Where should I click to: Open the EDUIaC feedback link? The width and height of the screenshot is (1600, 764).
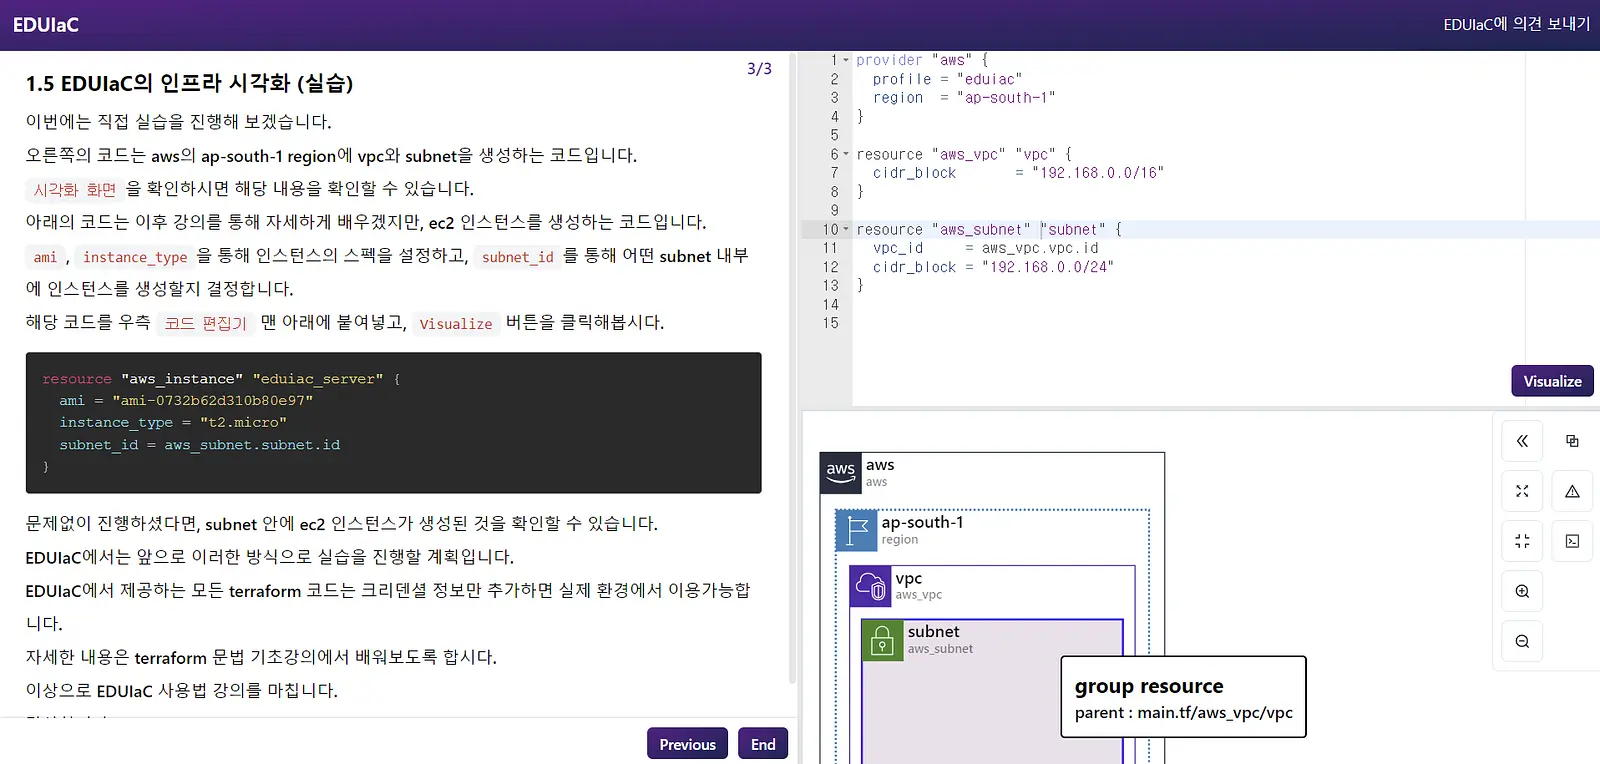pyautogui.click(x=1516, y=24)
